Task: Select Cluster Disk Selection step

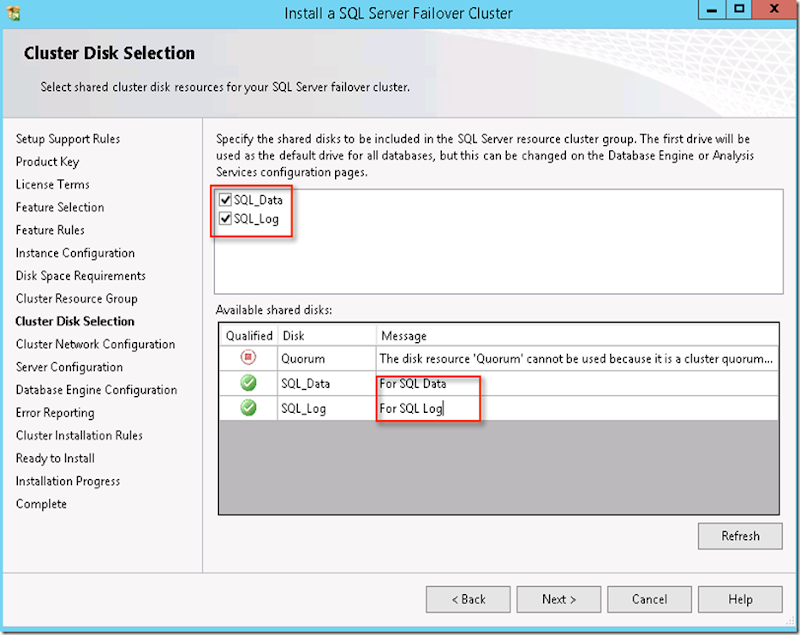Action: pyautogui.click(x=75, y=321)
